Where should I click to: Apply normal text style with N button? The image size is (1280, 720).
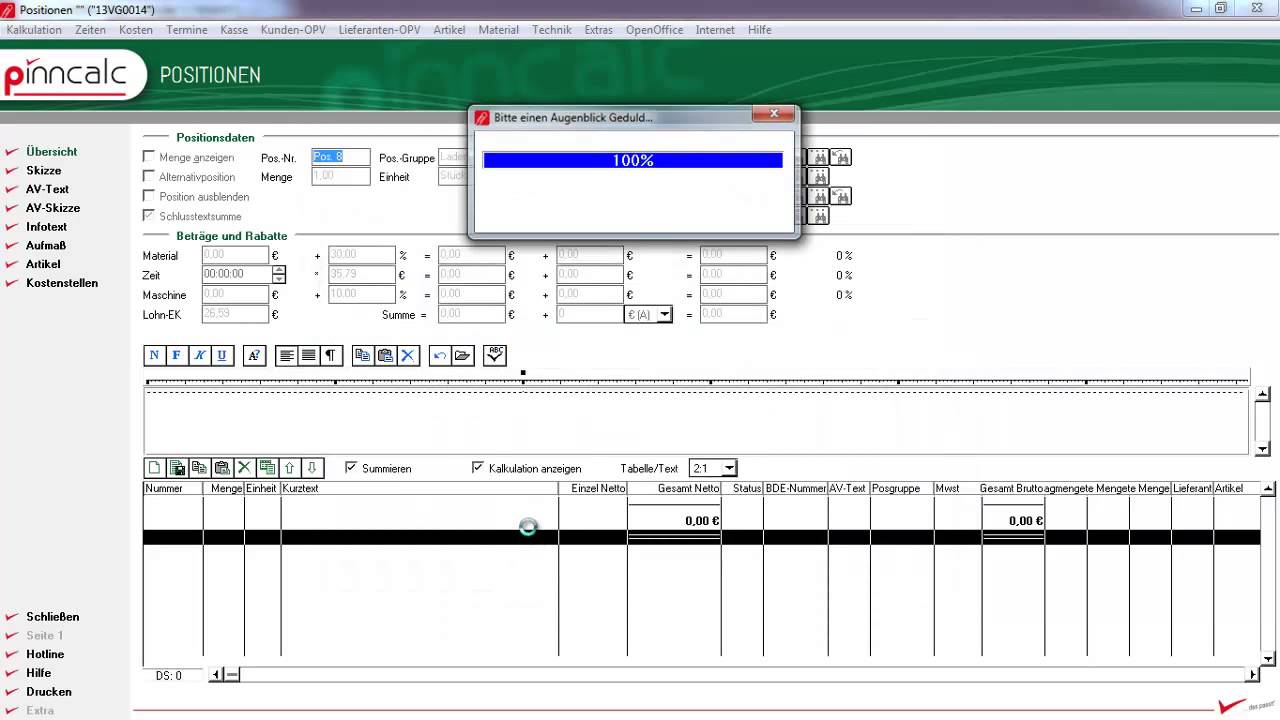[x=154, y=355]
